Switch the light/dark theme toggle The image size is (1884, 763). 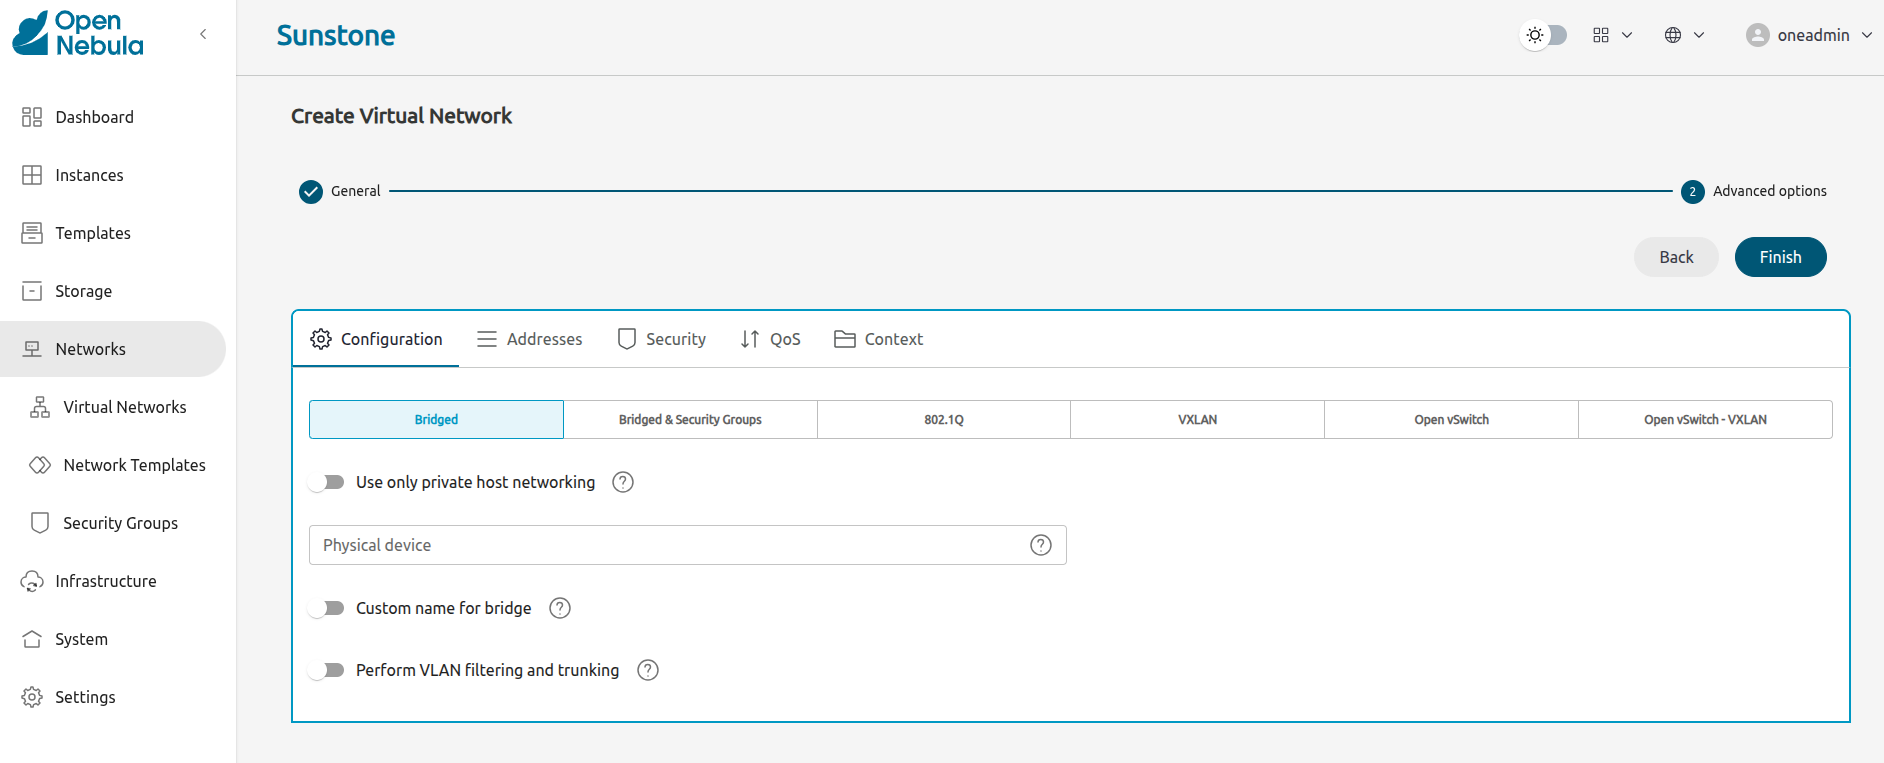point(1544,35)
